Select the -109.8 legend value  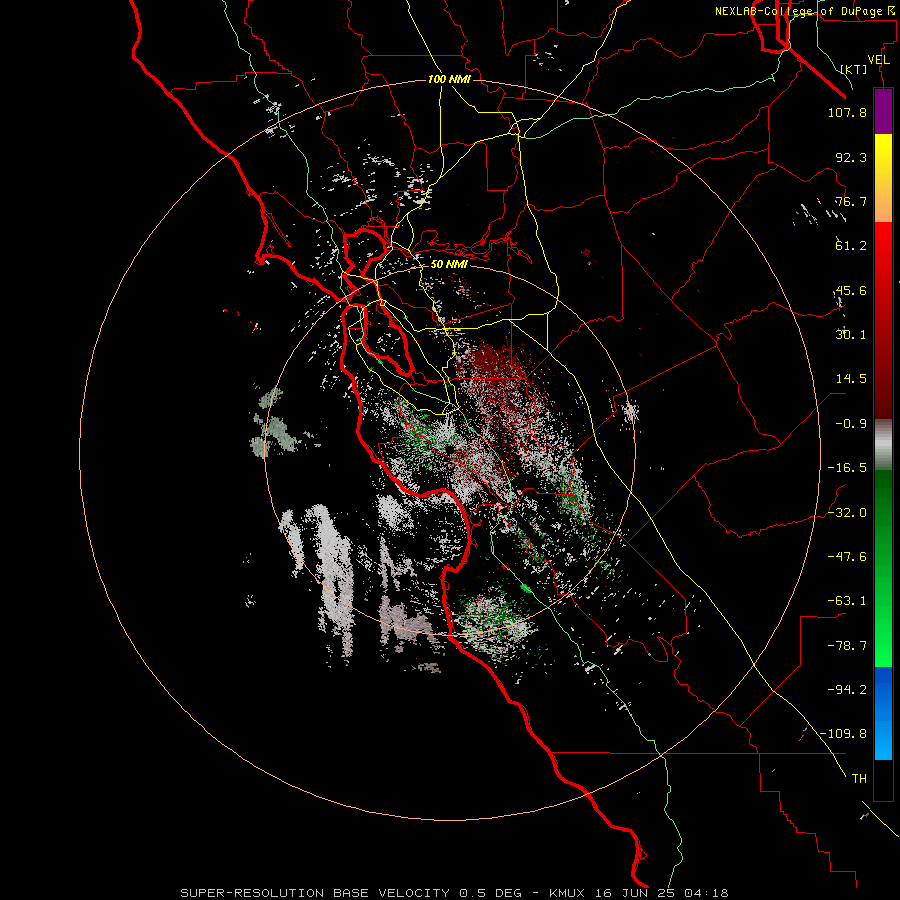click(843, 734)
